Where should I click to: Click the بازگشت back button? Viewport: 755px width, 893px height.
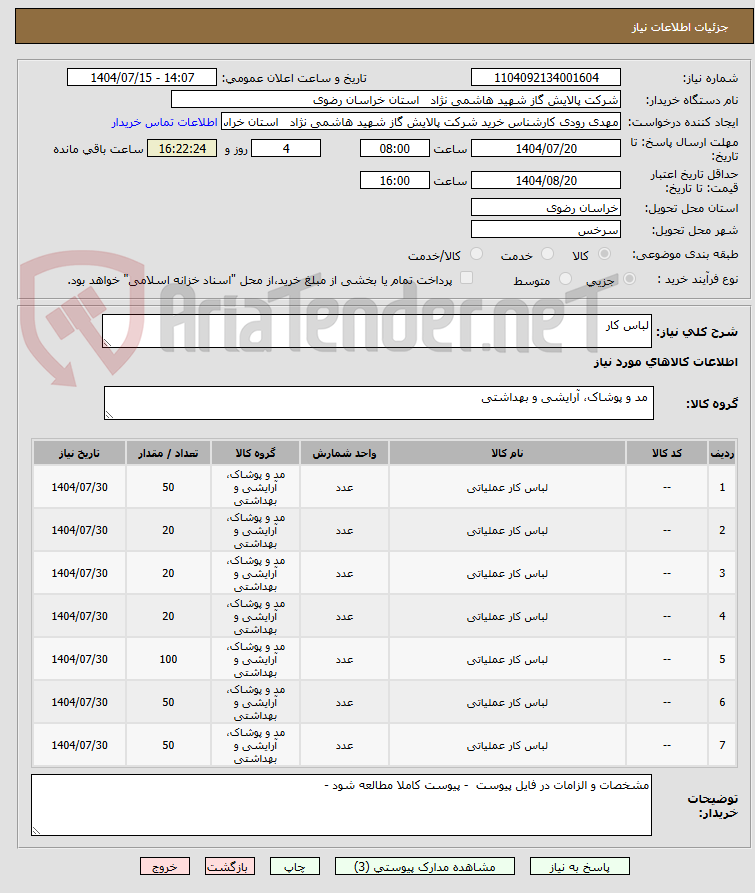pyautogui.click(x=230, y=867)
